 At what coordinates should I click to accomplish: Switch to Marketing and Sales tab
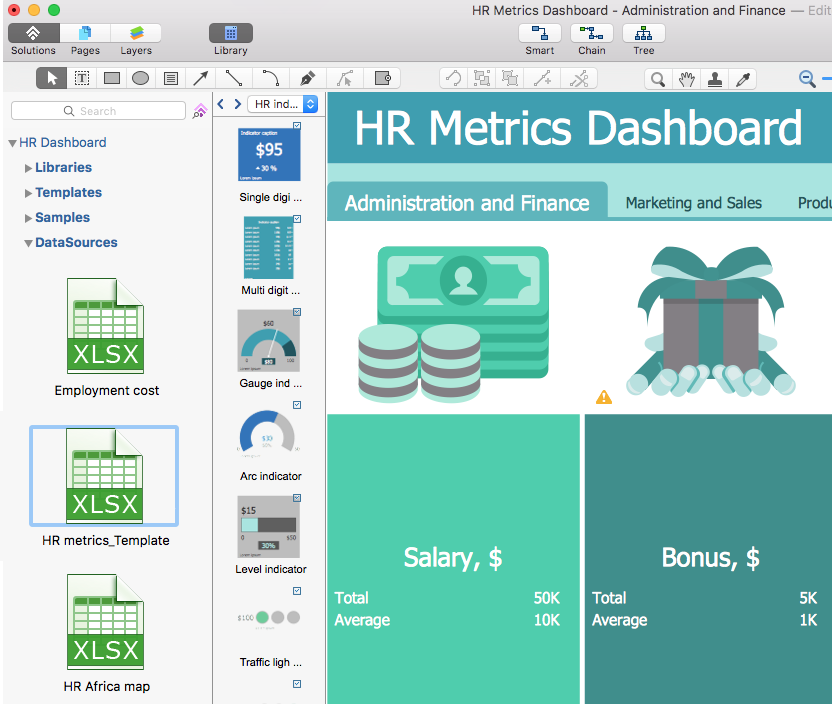click(x=693, y=203)
